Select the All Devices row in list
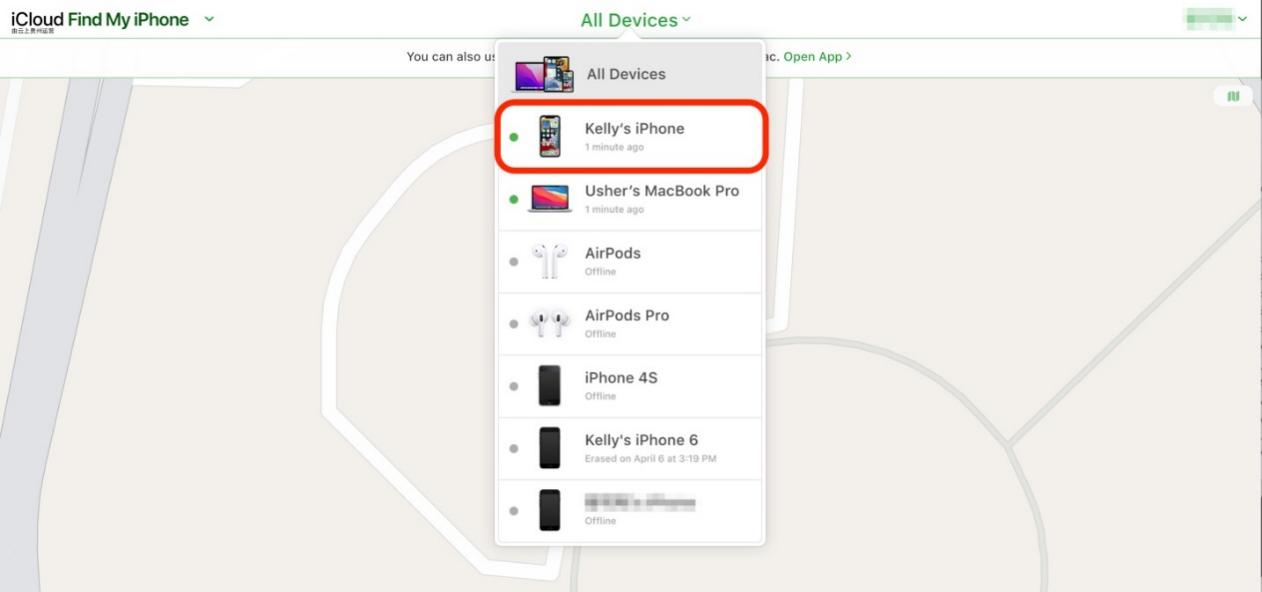The width and height of the screenshot is (1262, 592). click(630, 74)
